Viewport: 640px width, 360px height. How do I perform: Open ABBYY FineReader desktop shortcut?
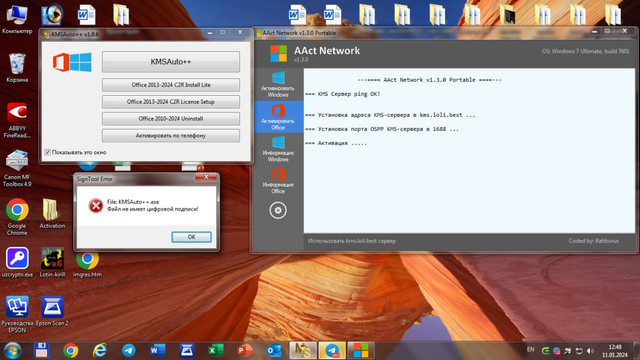[x=17, y=120]
